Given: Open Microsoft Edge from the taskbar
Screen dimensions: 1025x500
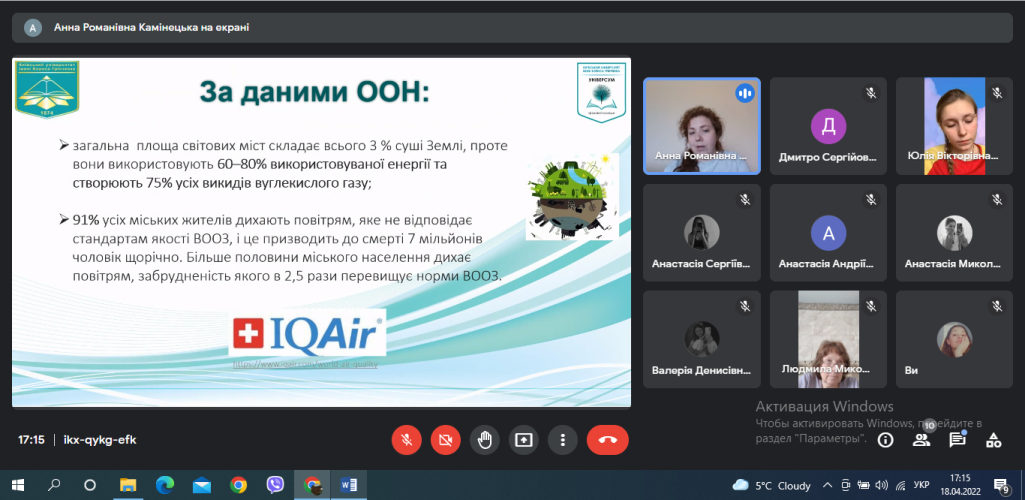Looking at the screenshot, I should (165, 485).
